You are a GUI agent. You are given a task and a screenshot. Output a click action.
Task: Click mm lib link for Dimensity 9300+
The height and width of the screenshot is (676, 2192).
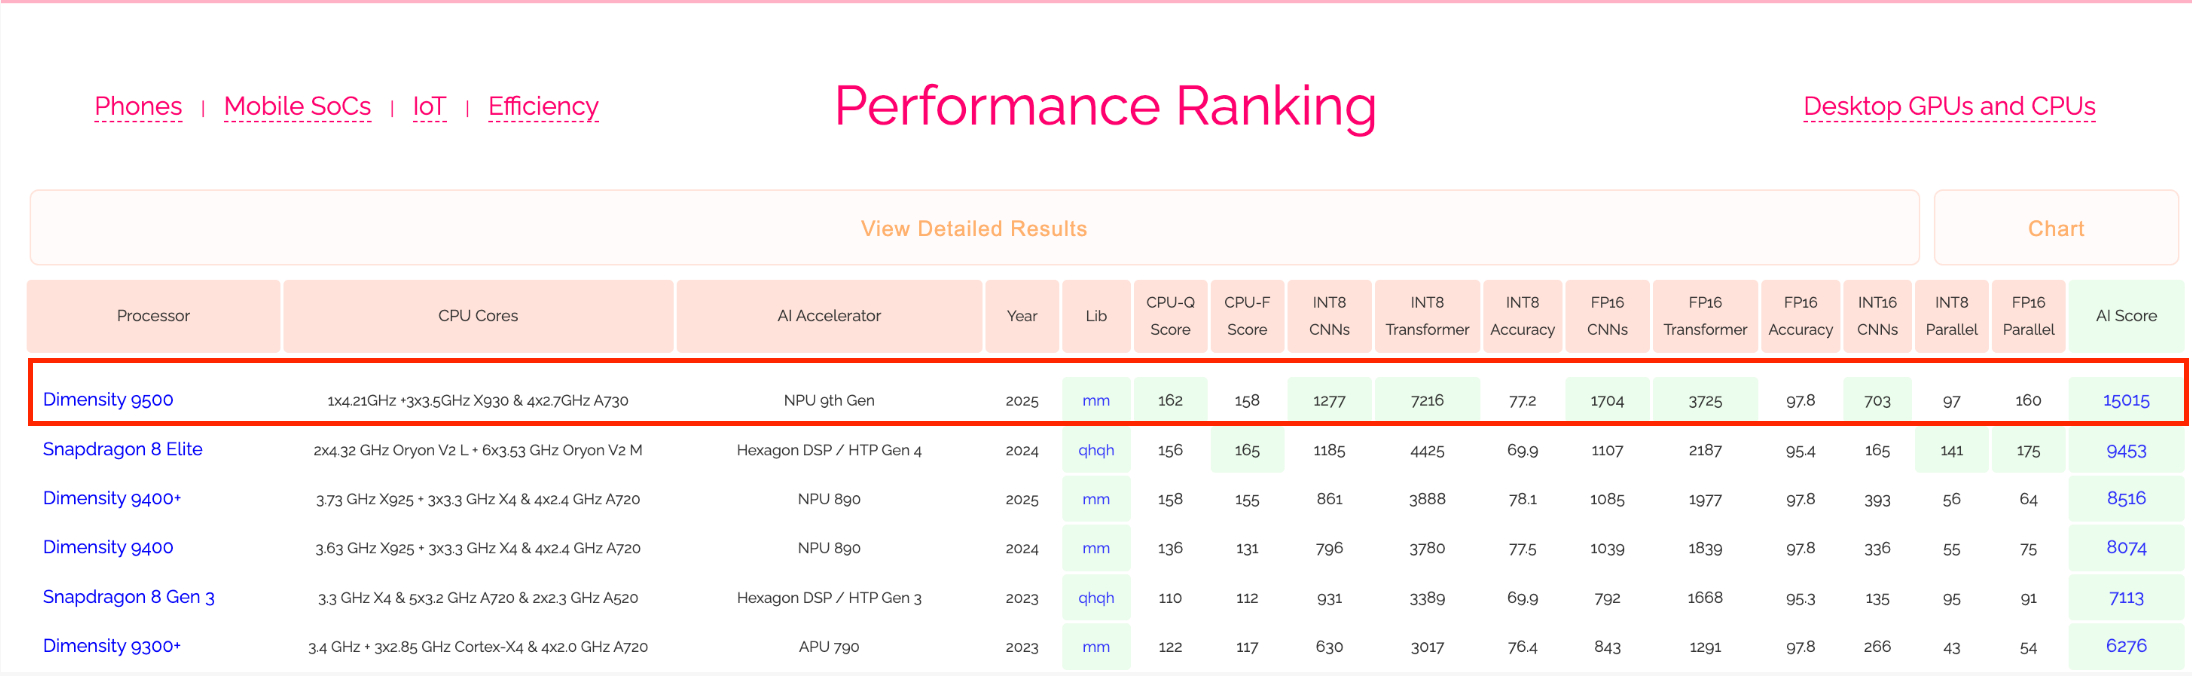1096,647
